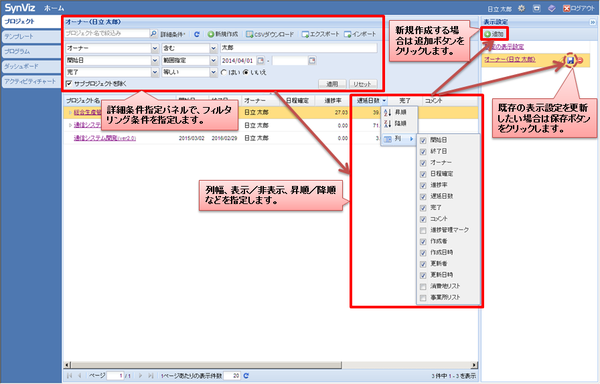Click the 追加 add button in 表示設定
This screenshot has height=384, width=600.
pyautogui.click(x=494, y=34)
